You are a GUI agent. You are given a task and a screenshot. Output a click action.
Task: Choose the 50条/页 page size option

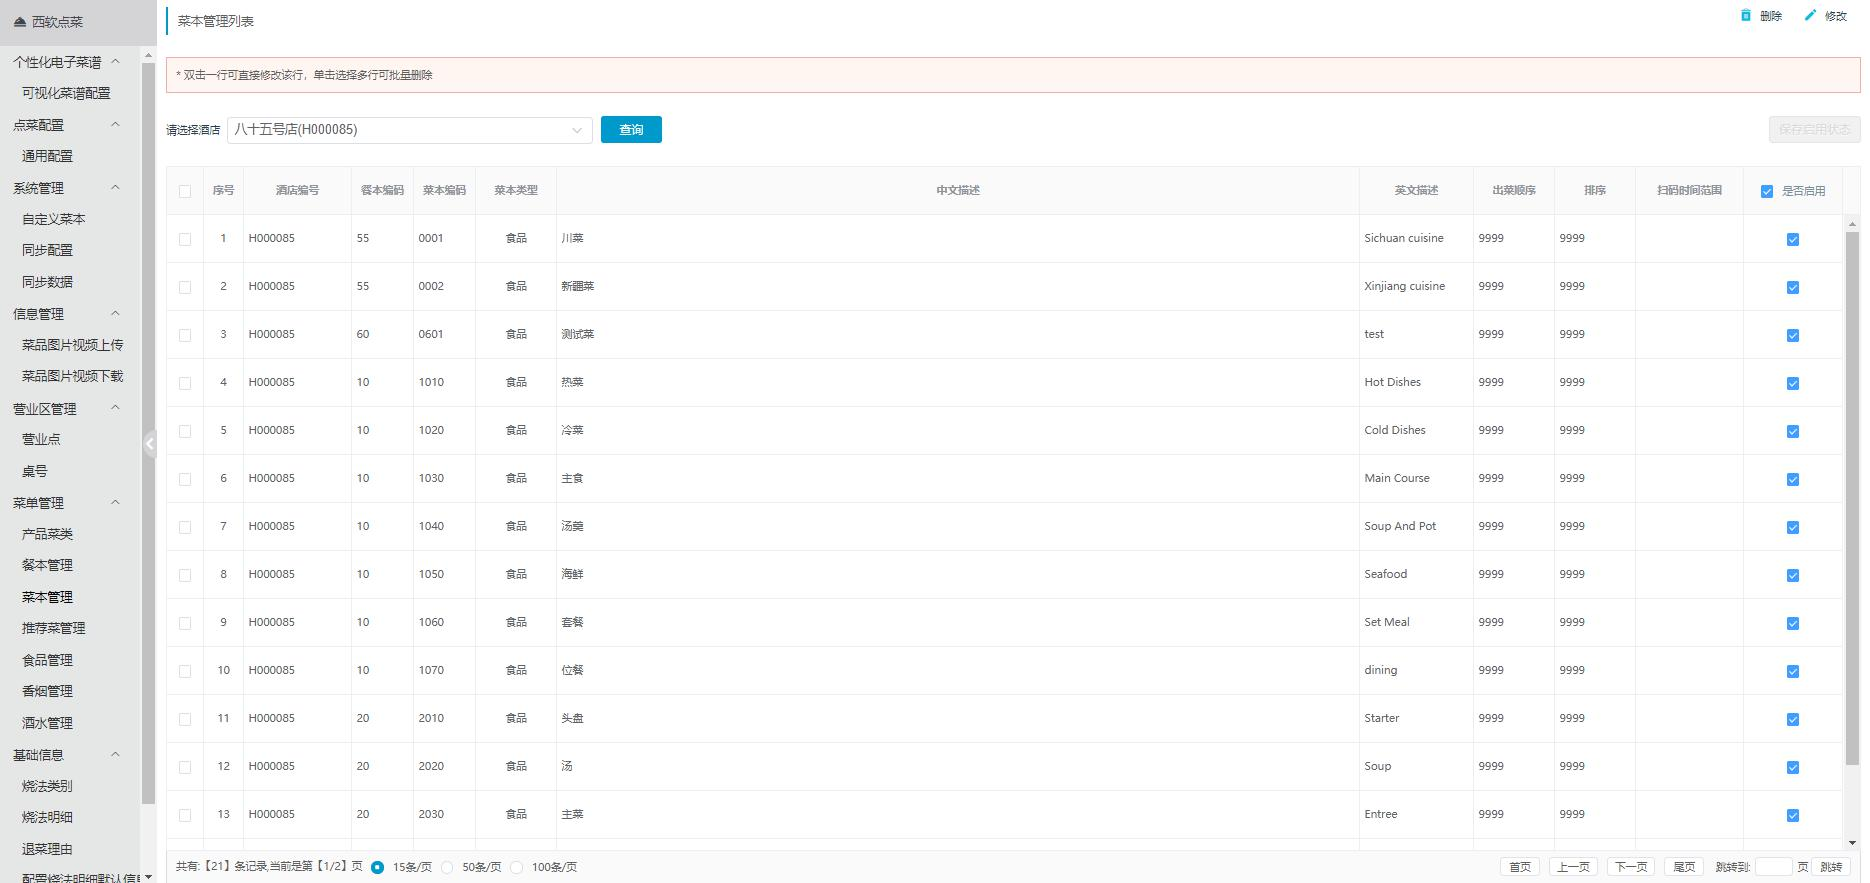(447, 867)
